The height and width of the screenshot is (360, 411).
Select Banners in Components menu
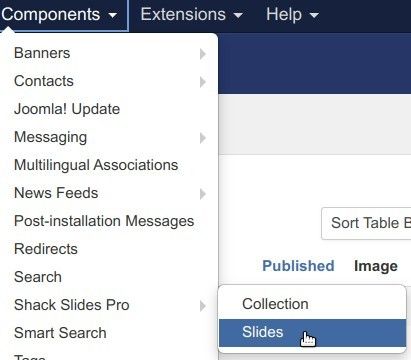point(109,53)
